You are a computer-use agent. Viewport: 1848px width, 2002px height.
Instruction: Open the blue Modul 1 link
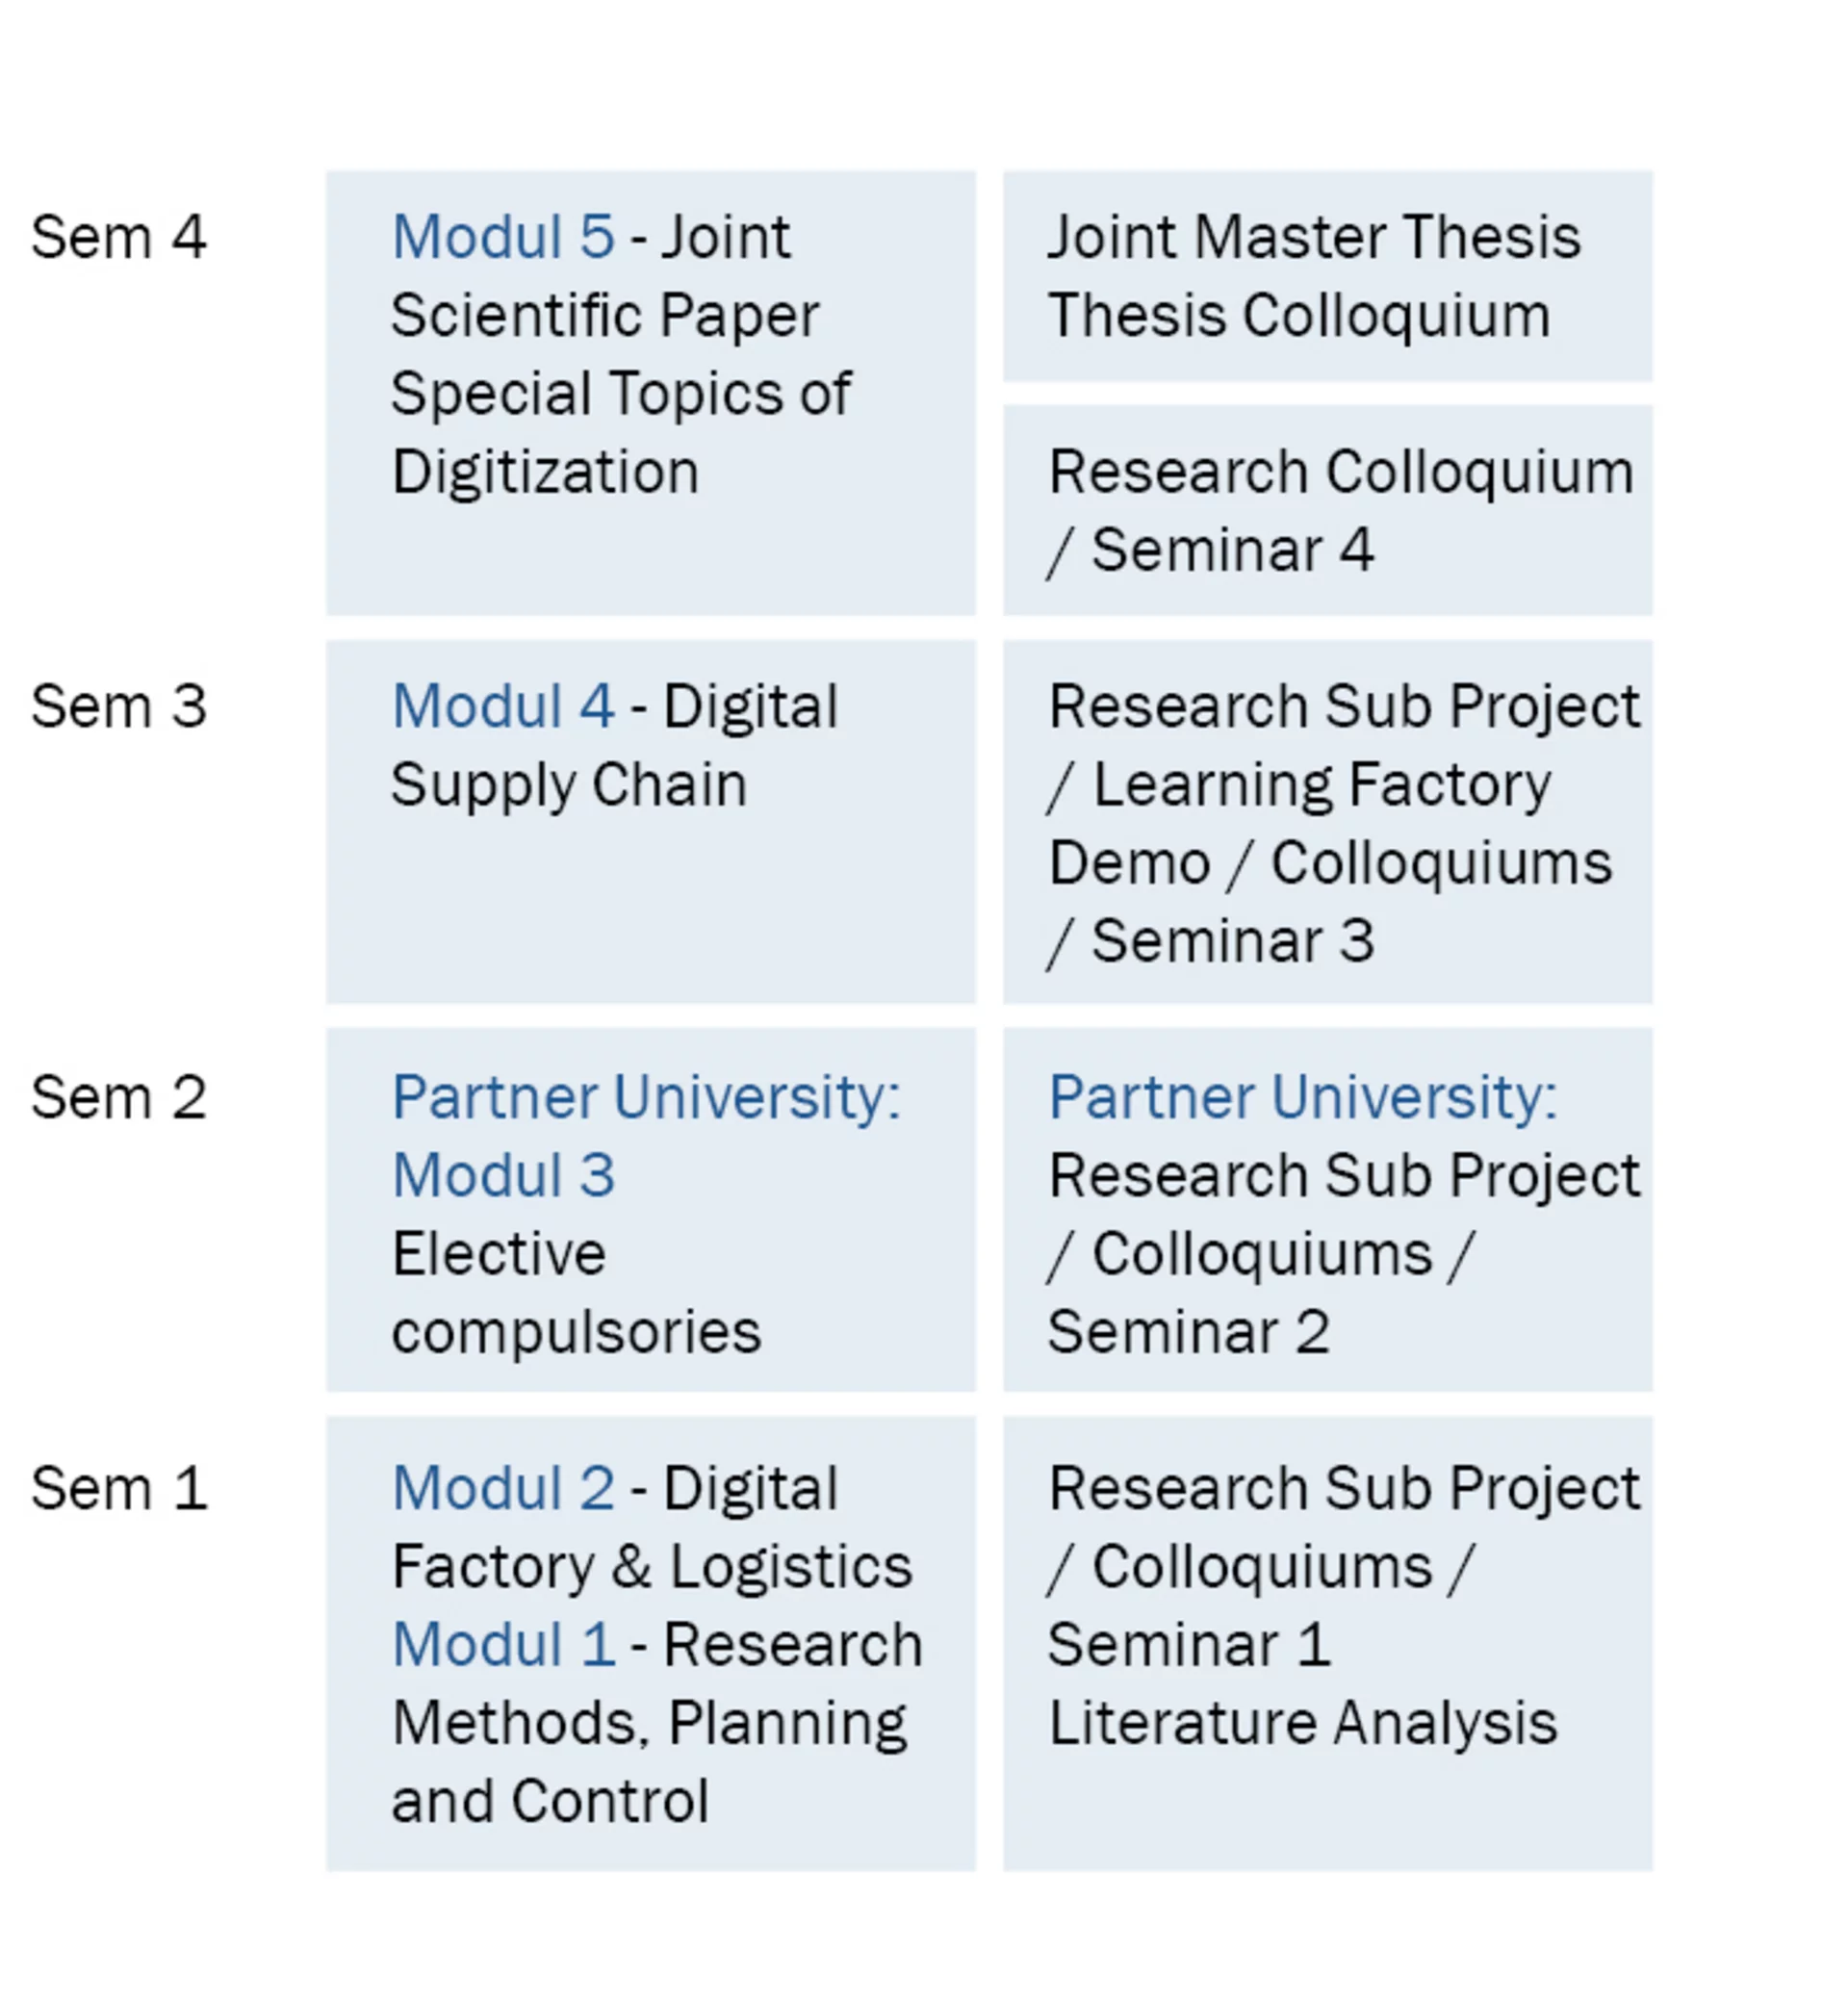[502, 1644]
